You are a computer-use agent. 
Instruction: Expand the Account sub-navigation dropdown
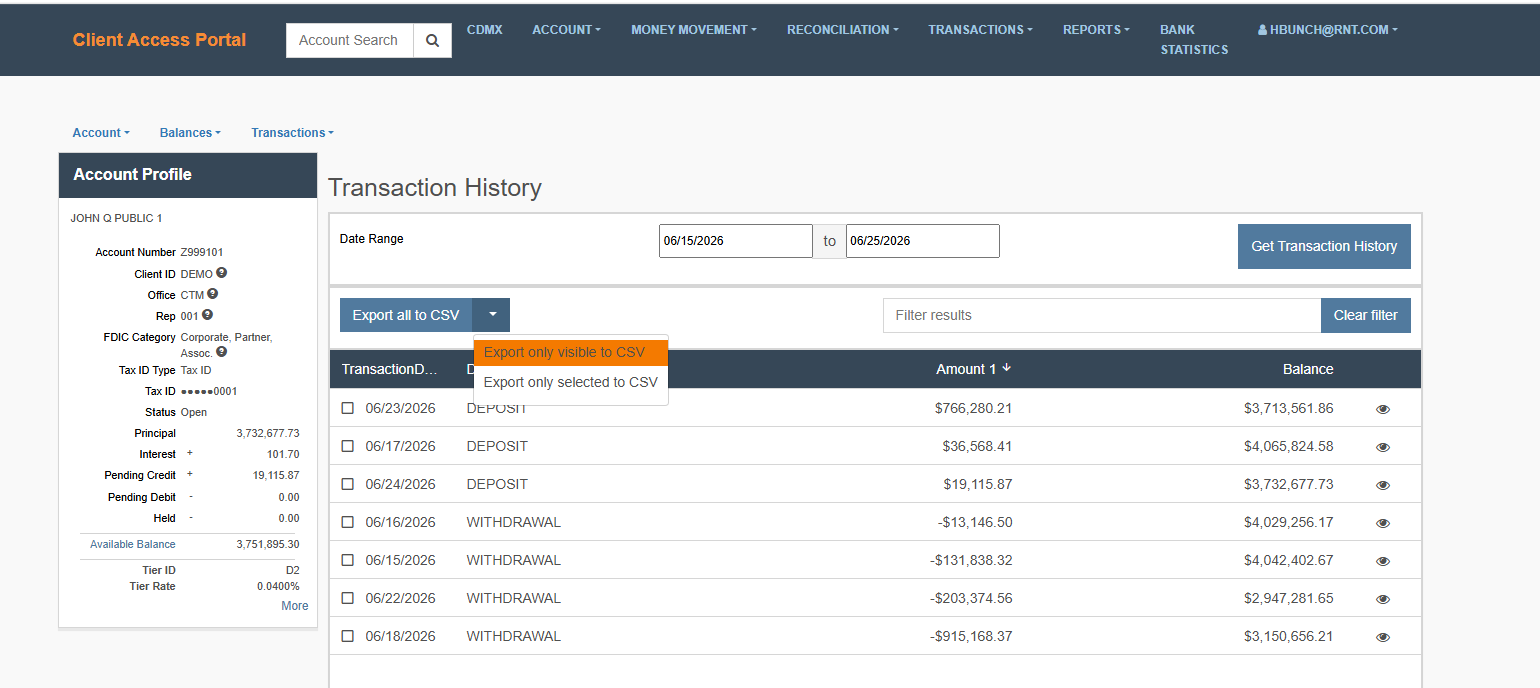[x=101, y=133]
